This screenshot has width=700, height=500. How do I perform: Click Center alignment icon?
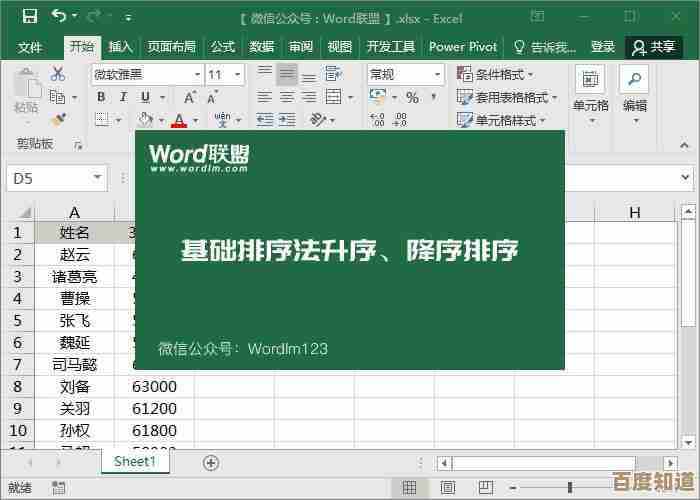click(x=287, y=97)
